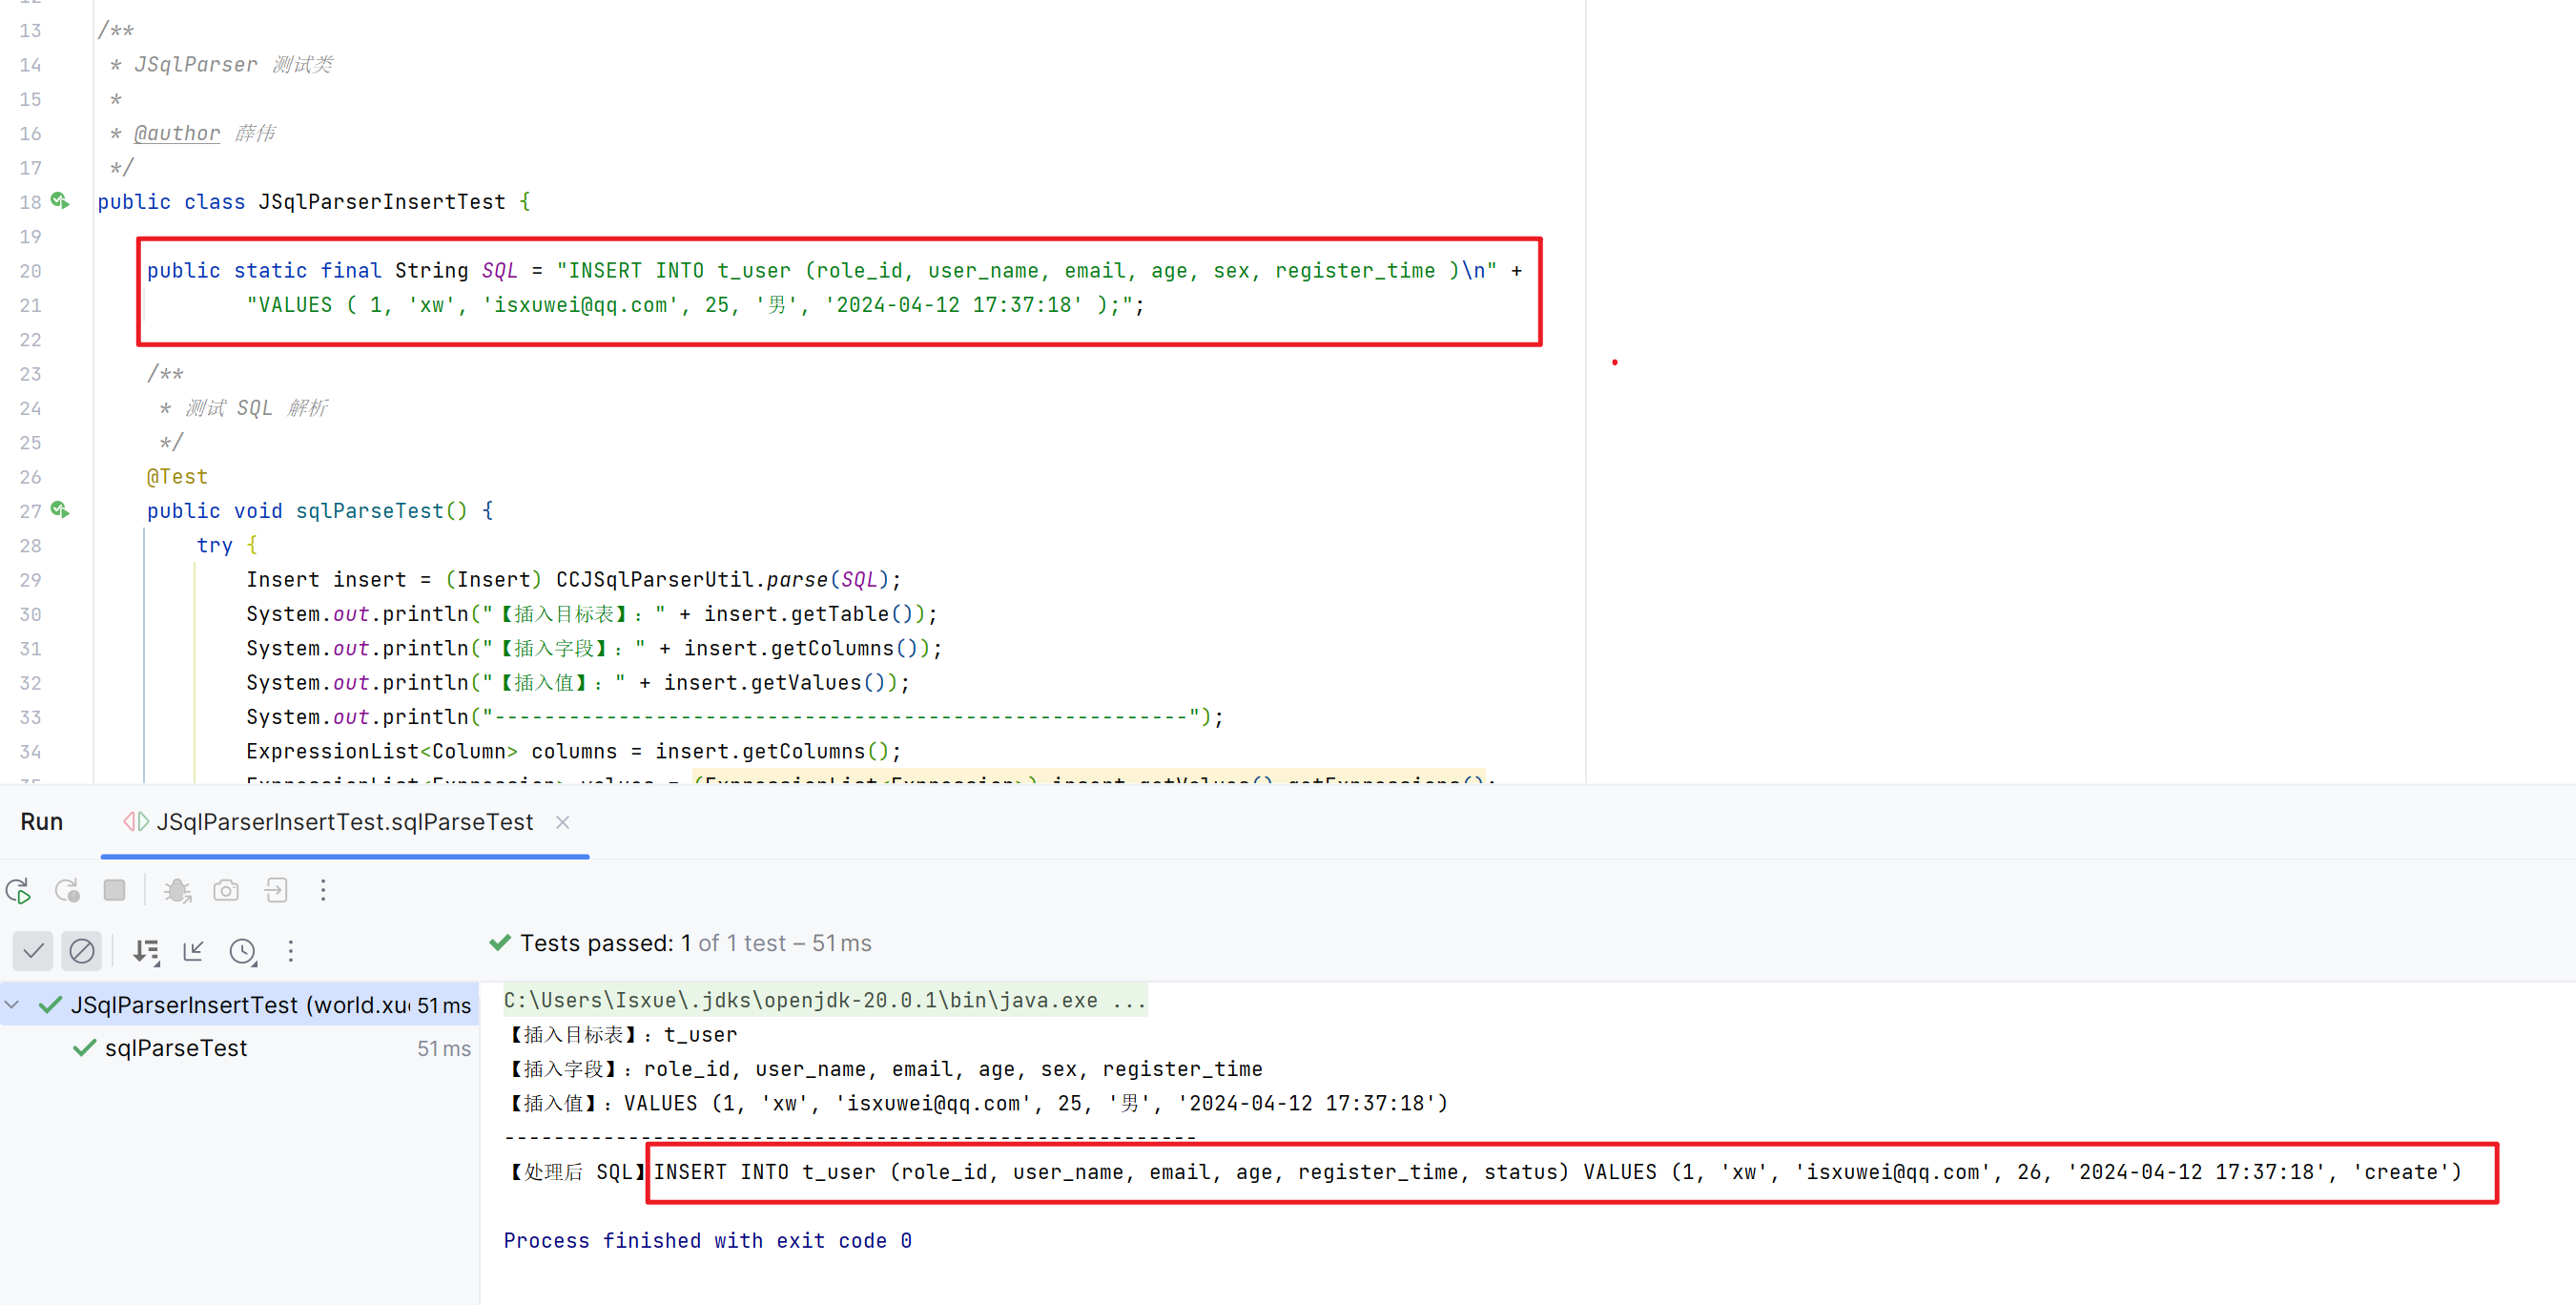The image size is (2576, 1305).
Task: Click the Exit process arrow icon
Action: click(276, 890)
